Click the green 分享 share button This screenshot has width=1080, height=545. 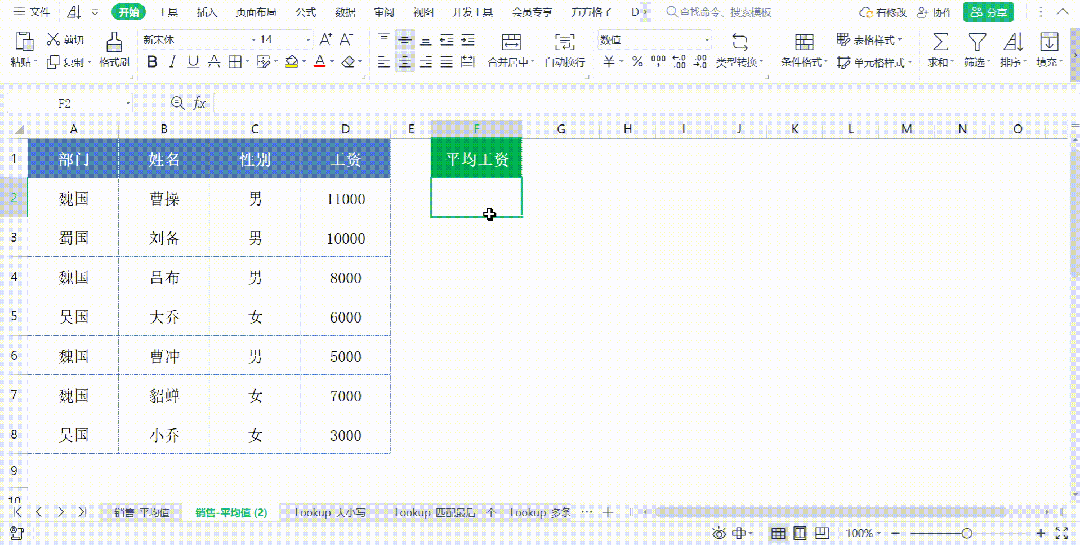(987, 12)
